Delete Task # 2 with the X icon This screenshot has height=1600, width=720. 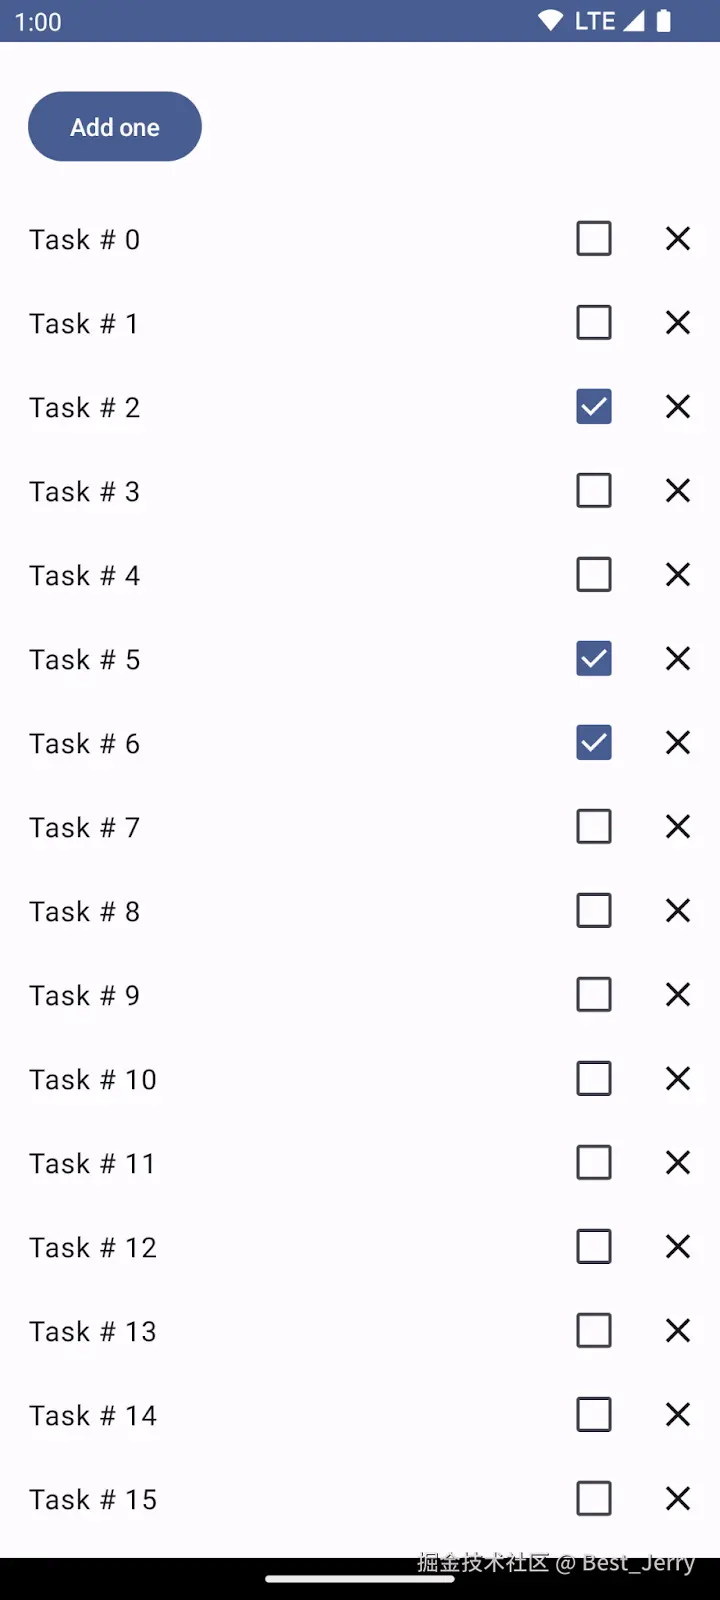[678, 407]
